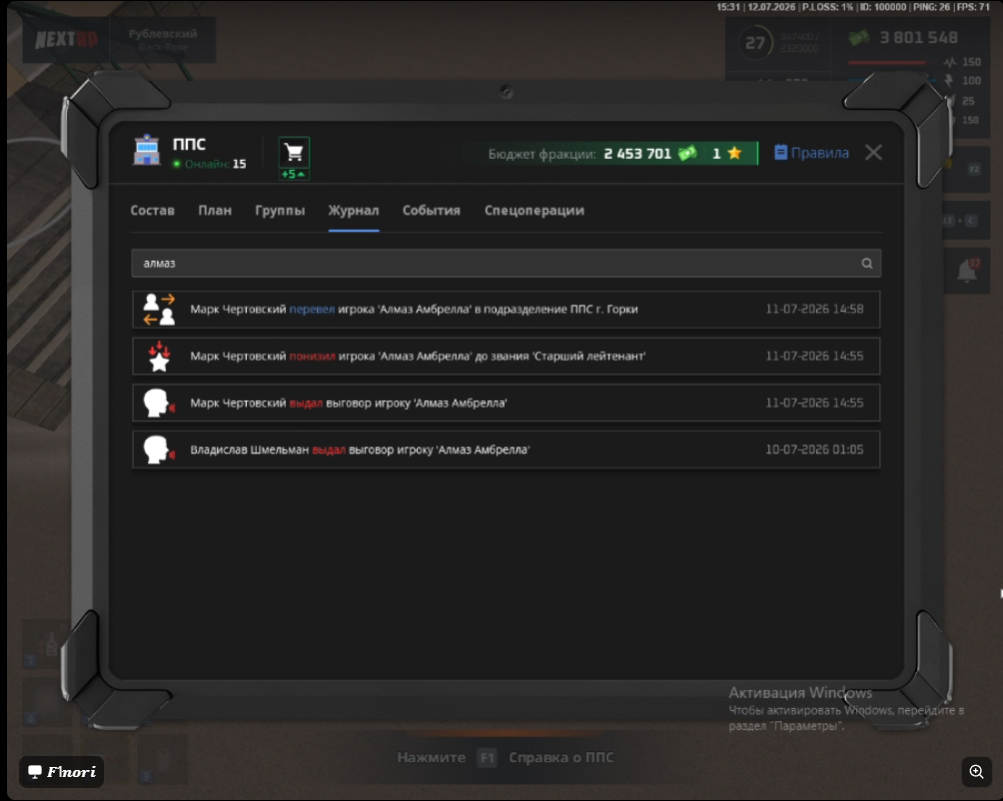The image size is (1003, 801).
Task: Click the demotion star icon in the 'понизил' entry
Action: pyautogui.click(x=159, y=356)
